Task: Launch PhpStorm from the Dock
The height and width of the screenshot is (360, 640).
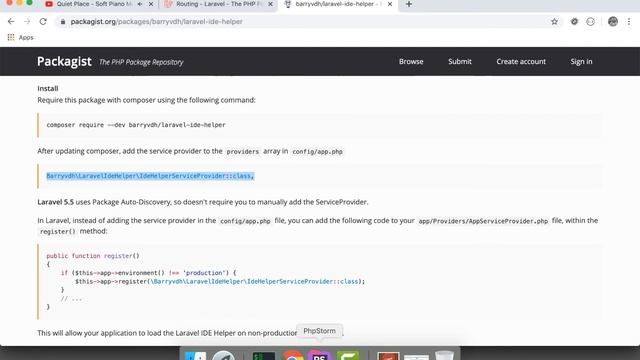Action: click(x=319, y=355)
